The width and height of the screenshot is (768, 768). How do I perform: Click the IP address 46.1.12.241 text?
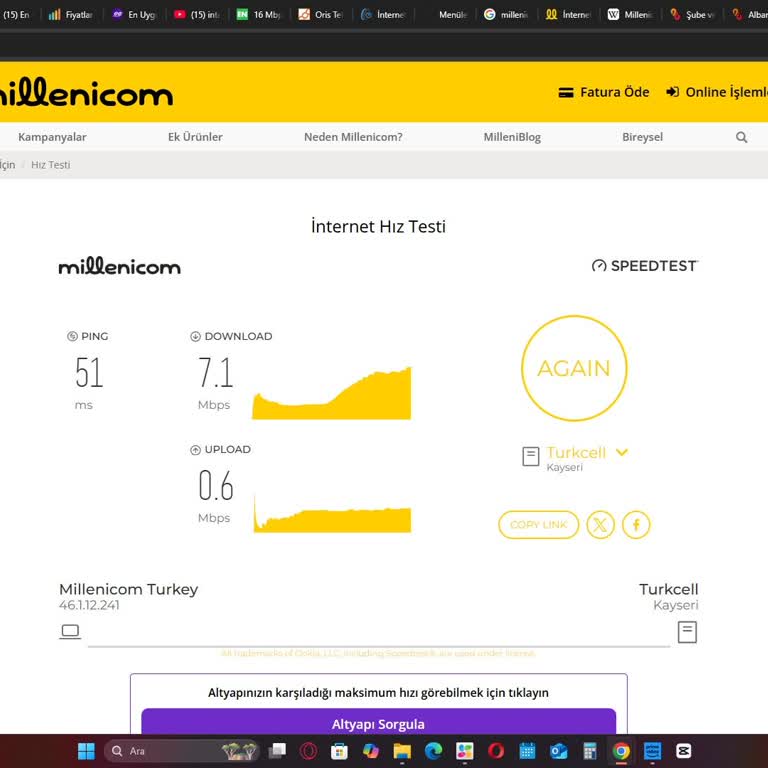89,605
